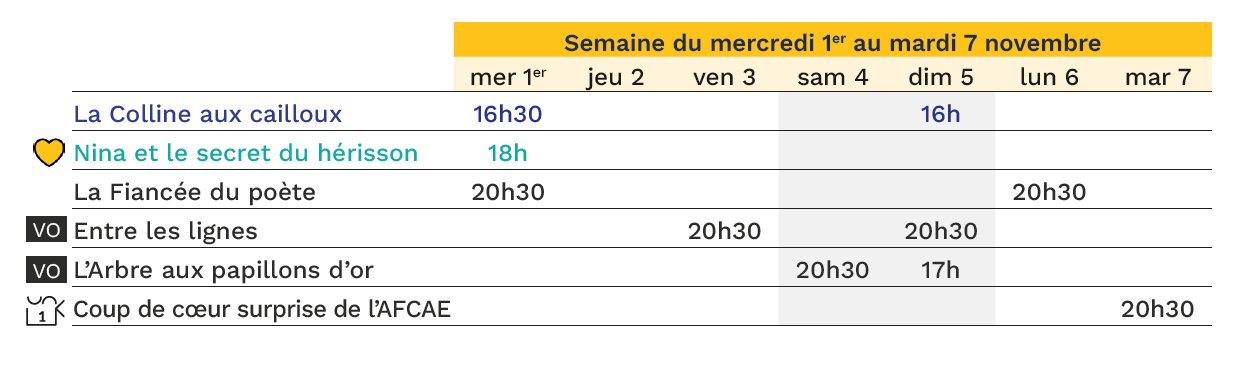
Task: Click the week header banner Semaine du mercredi
Action: pos(833,43)
